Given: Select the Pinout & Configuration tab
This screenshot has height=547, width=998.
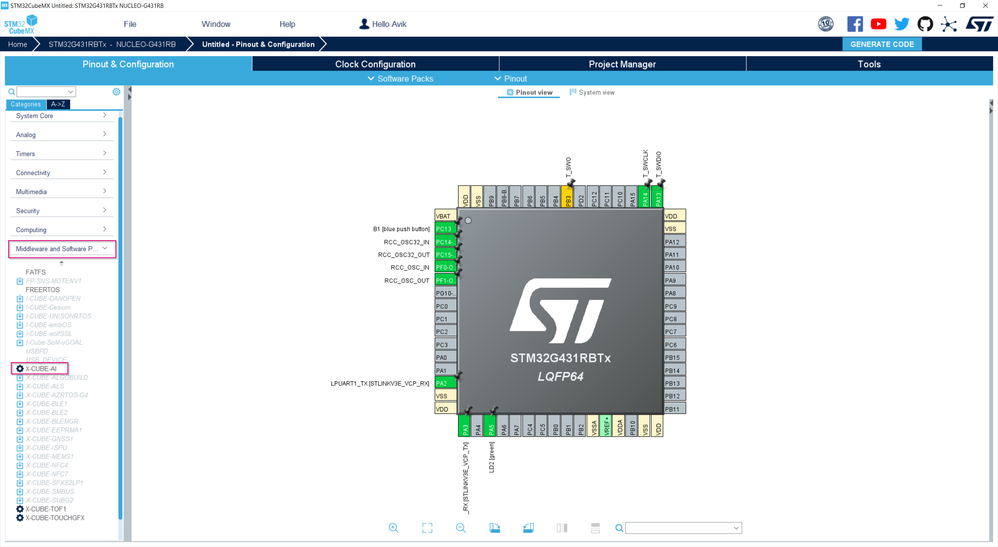Looking at the screenshot, I should click(128, 64).
